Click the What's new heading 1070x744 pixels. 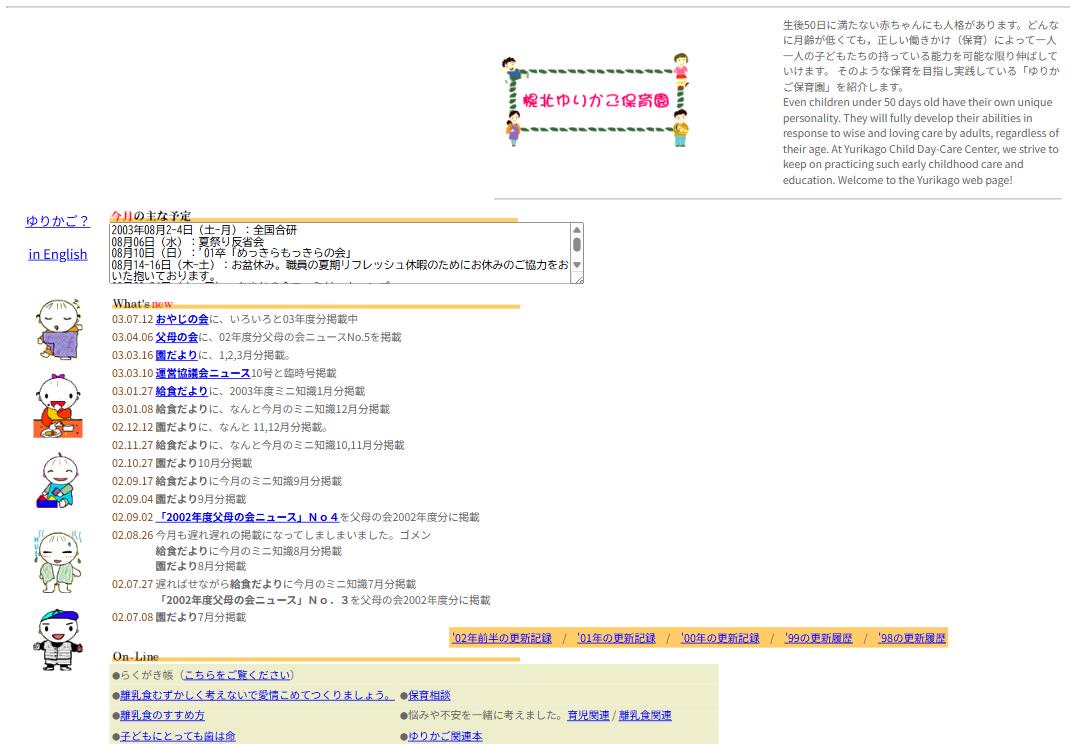pyautogui.click(x=143, y=304)
